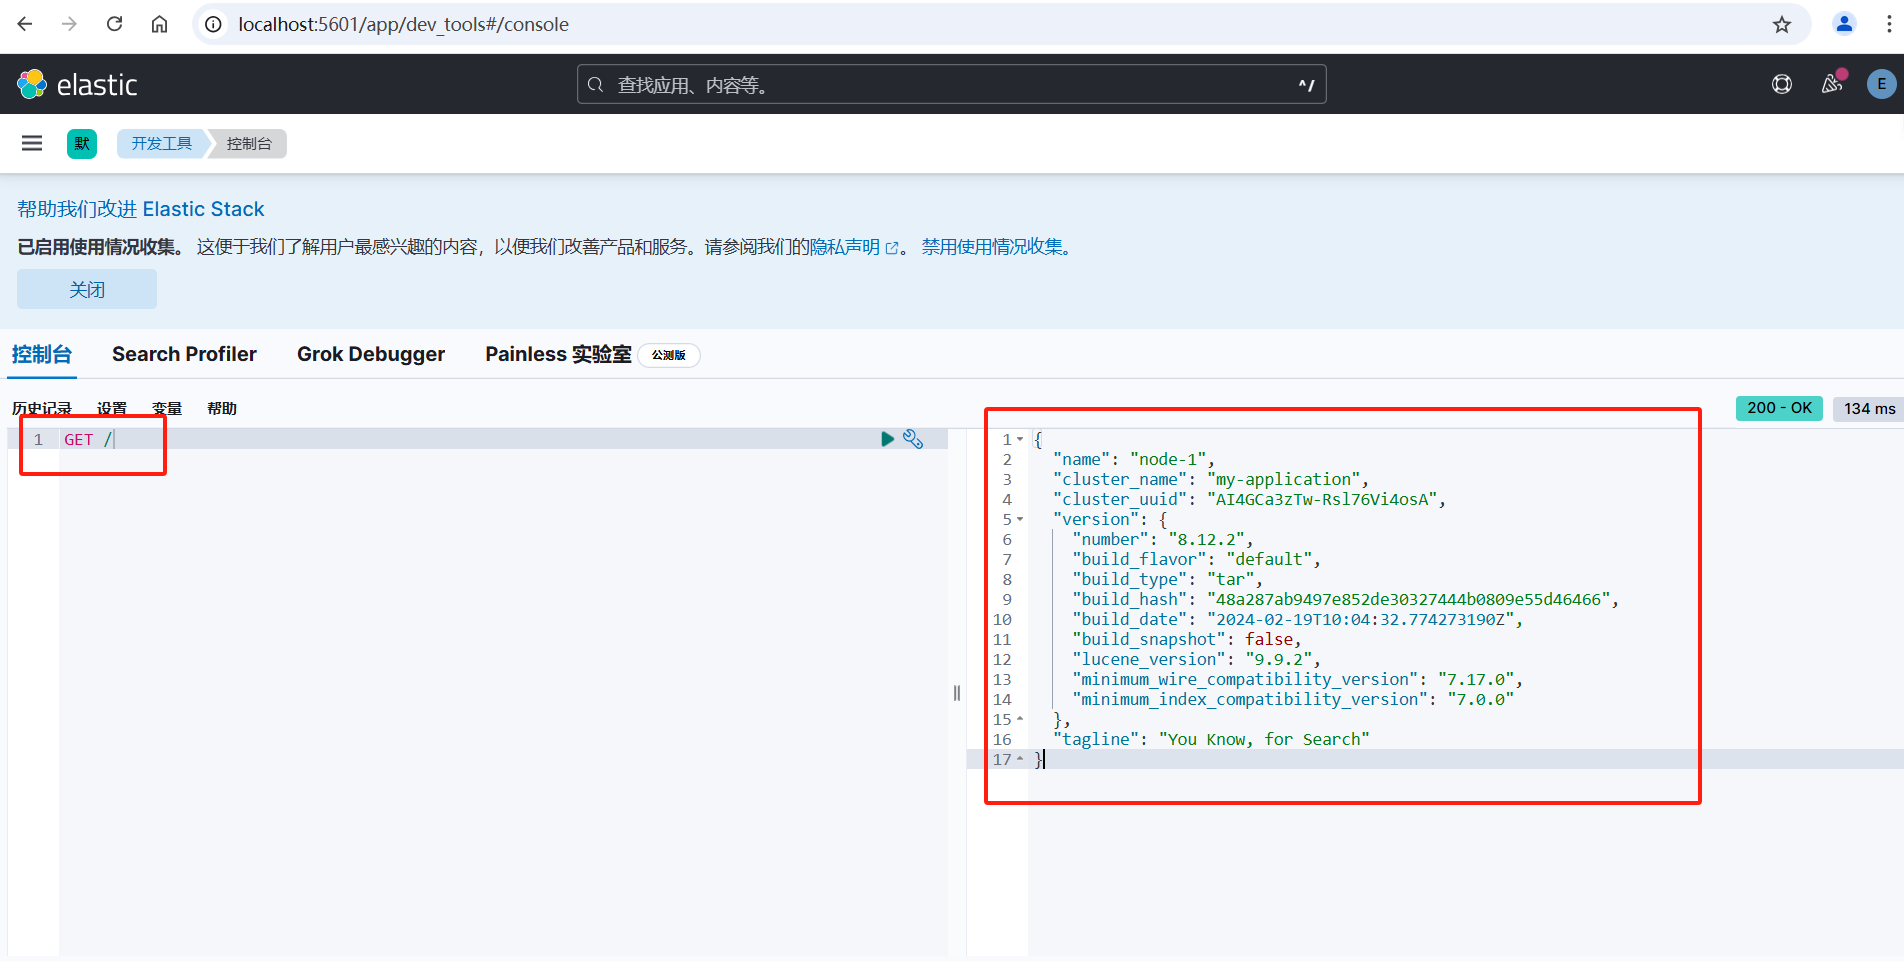Image resolution: width=1904 pixels, height=961 pixels.
Task: Run the GET request with play icon
Action: click(887, 439)
